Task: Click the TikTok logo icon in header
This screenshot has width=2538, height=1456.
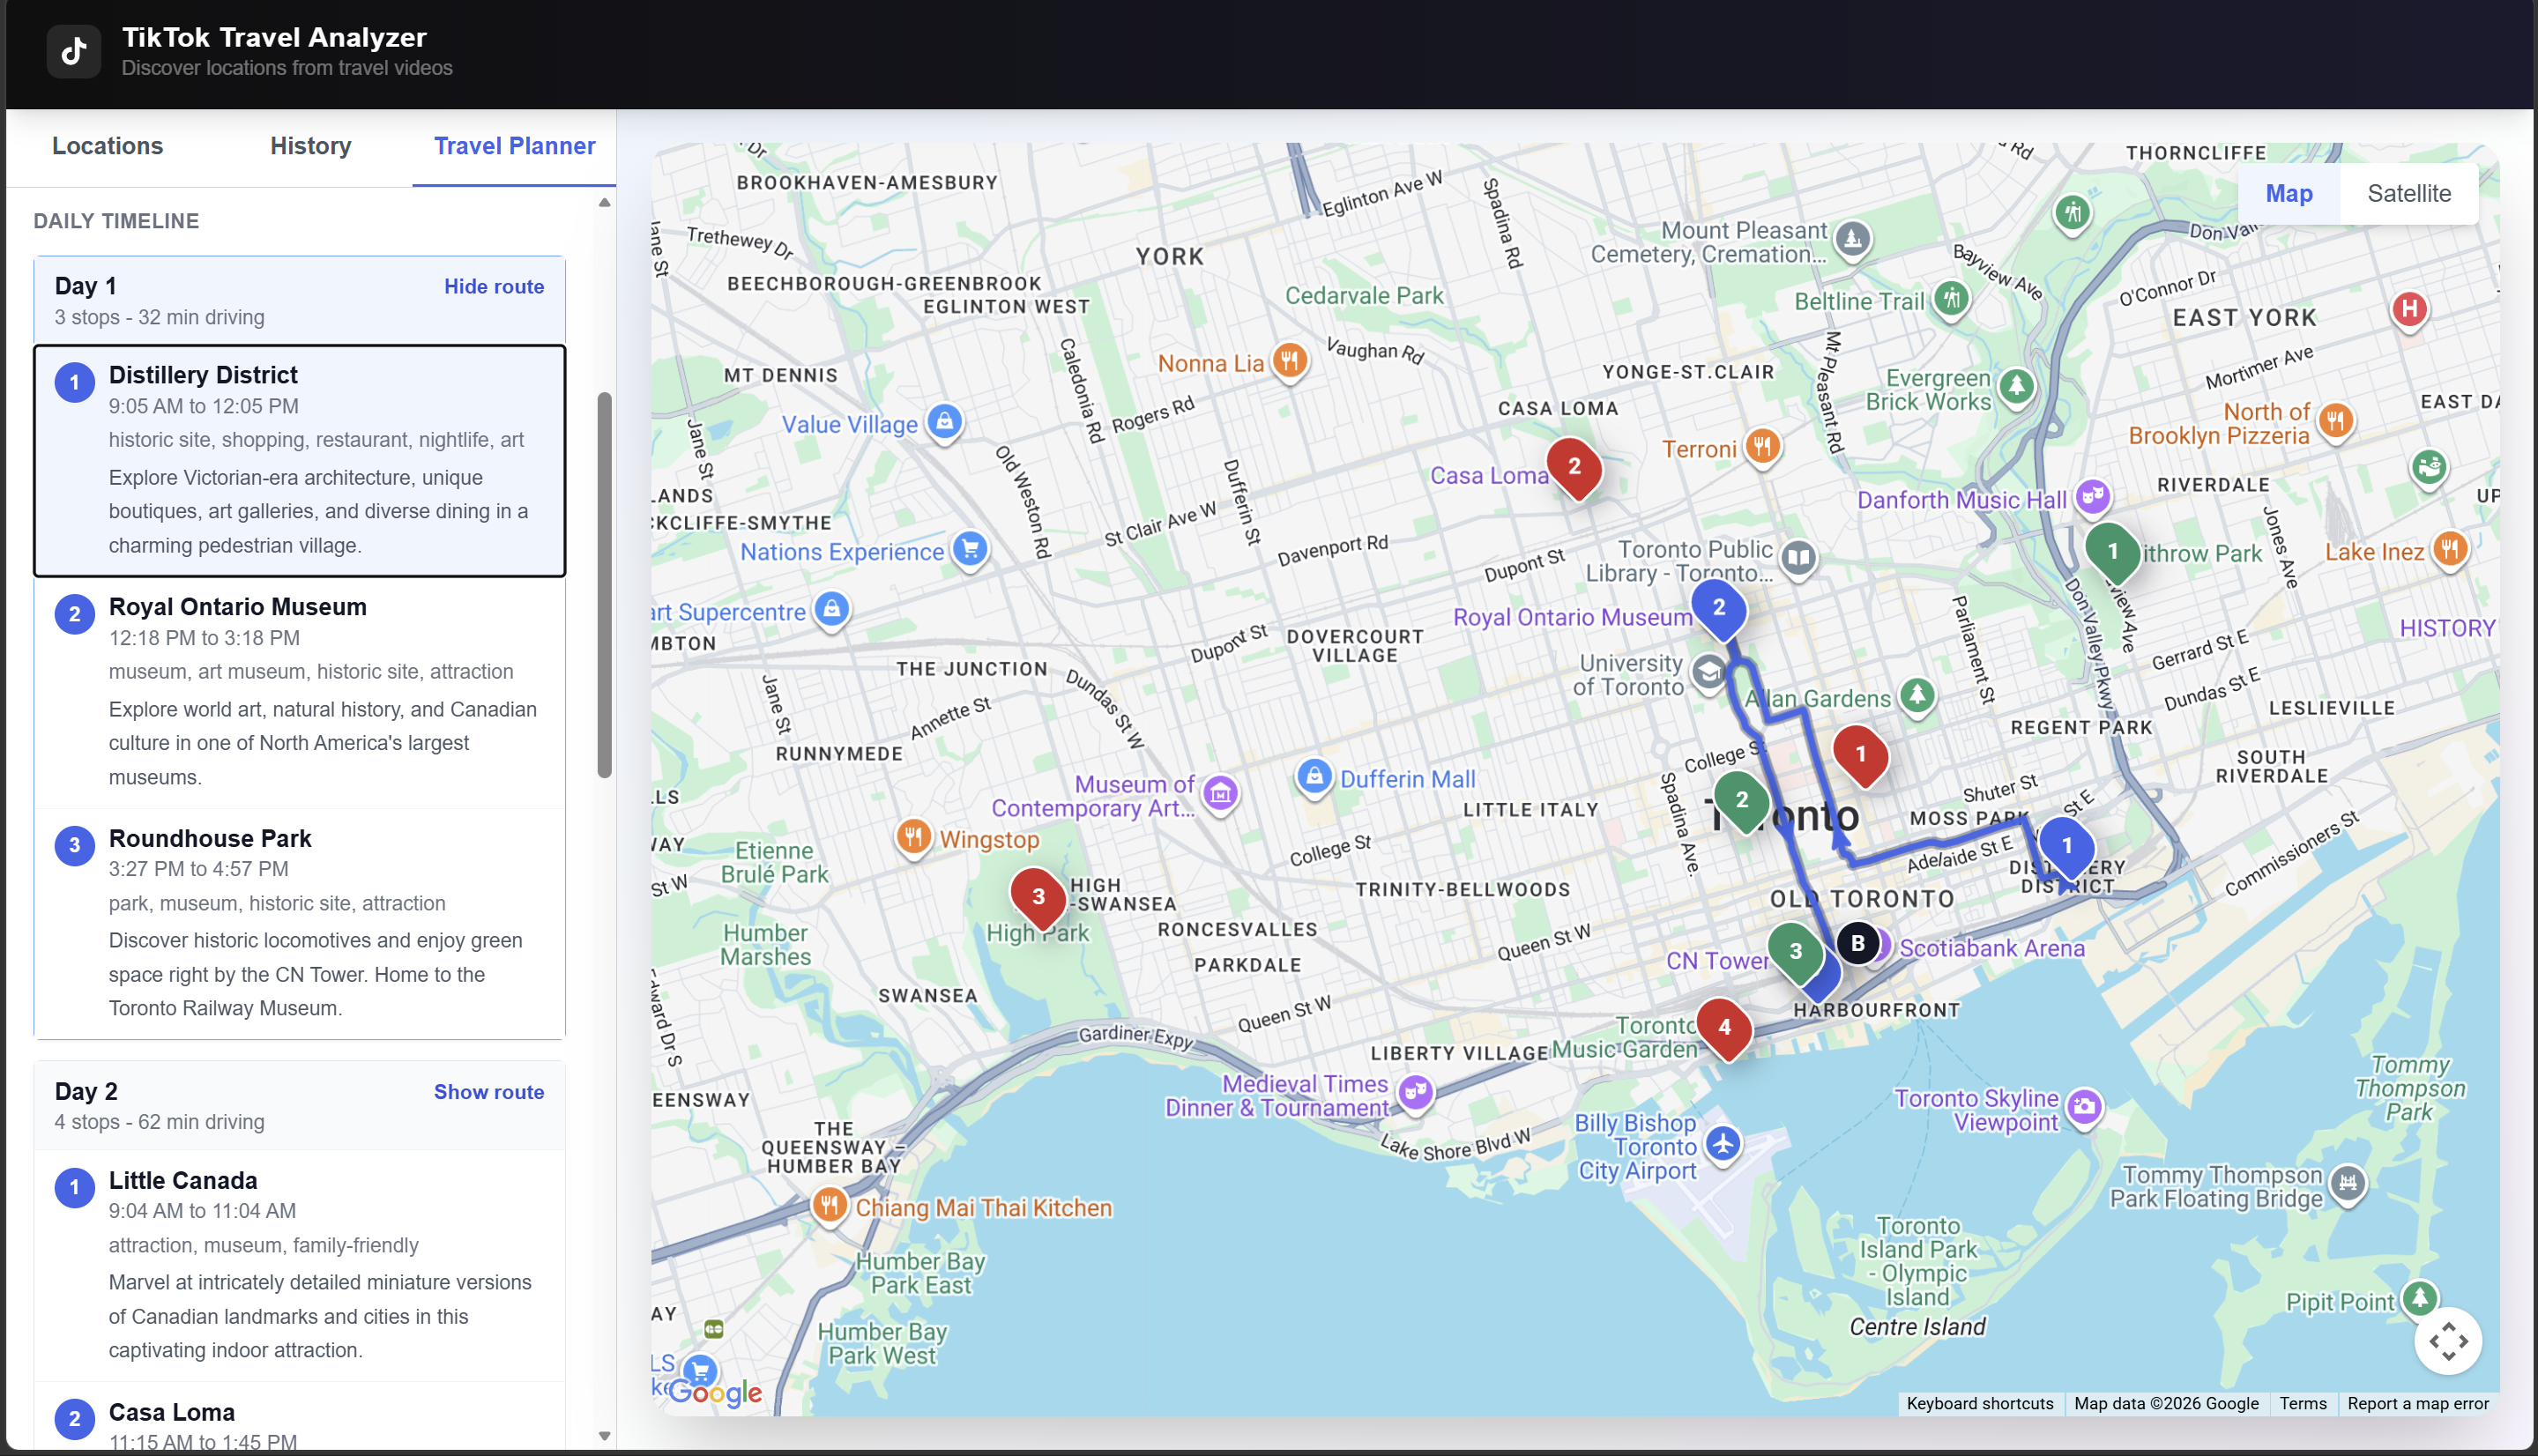Action: pyautogui.click(x=73, y=51)
